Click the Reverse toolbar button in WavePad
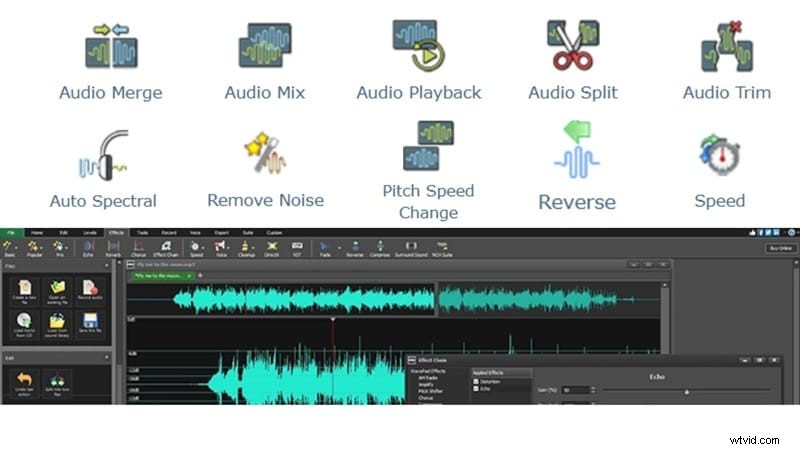This screenshot has width=800, height=450. (355, 248)
